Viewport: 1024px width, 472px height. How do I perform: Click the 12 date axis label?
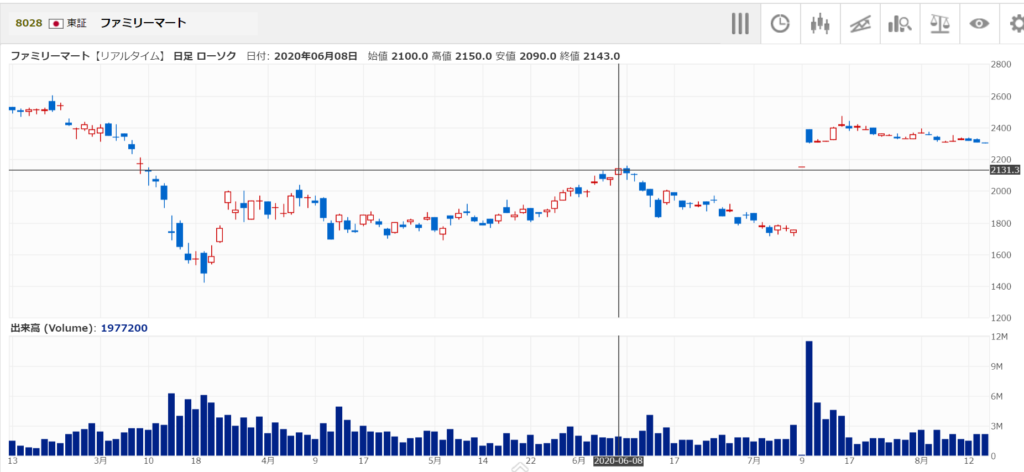pos(968,461)
